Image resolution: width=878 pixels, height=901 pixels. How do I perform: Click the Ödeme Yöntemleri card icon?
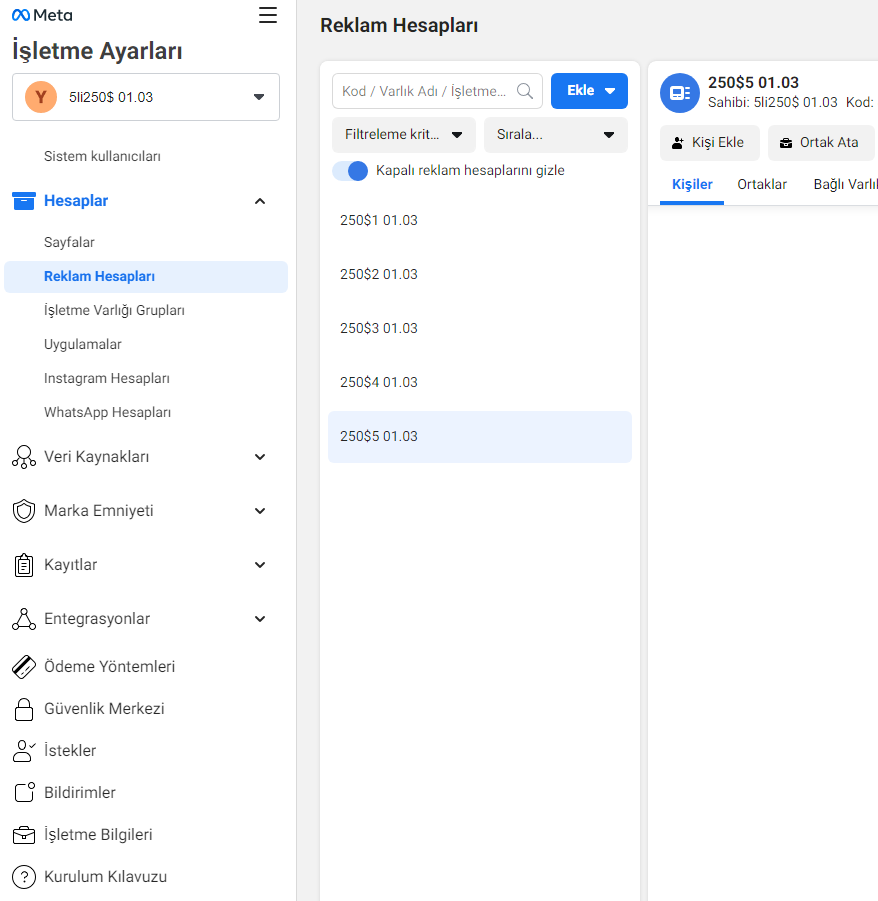[x=24, y=667]
